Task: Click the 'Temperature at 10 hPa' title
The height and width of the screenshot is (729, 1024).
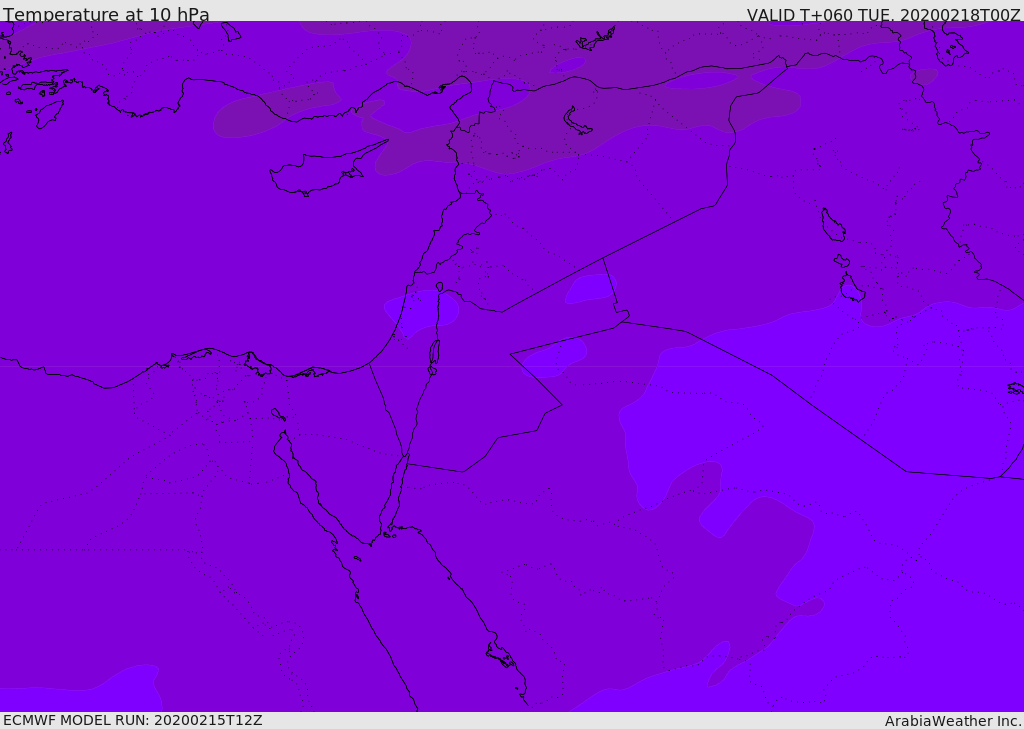Action: pyautogui.click(x=106, y=14)
